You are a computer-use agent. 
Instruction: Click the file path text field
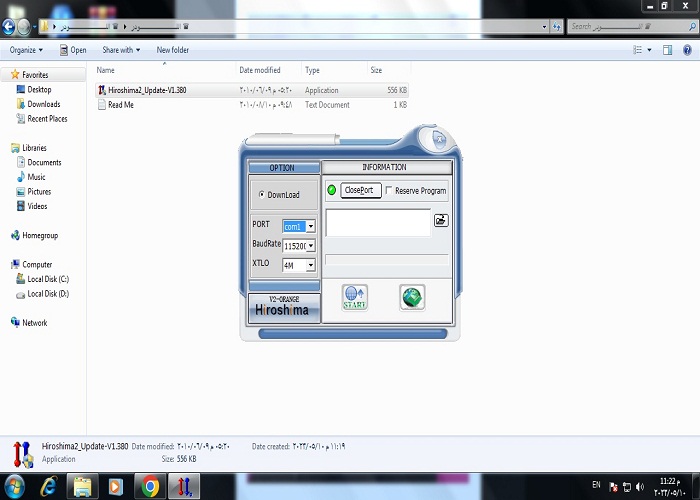(378, 222)
